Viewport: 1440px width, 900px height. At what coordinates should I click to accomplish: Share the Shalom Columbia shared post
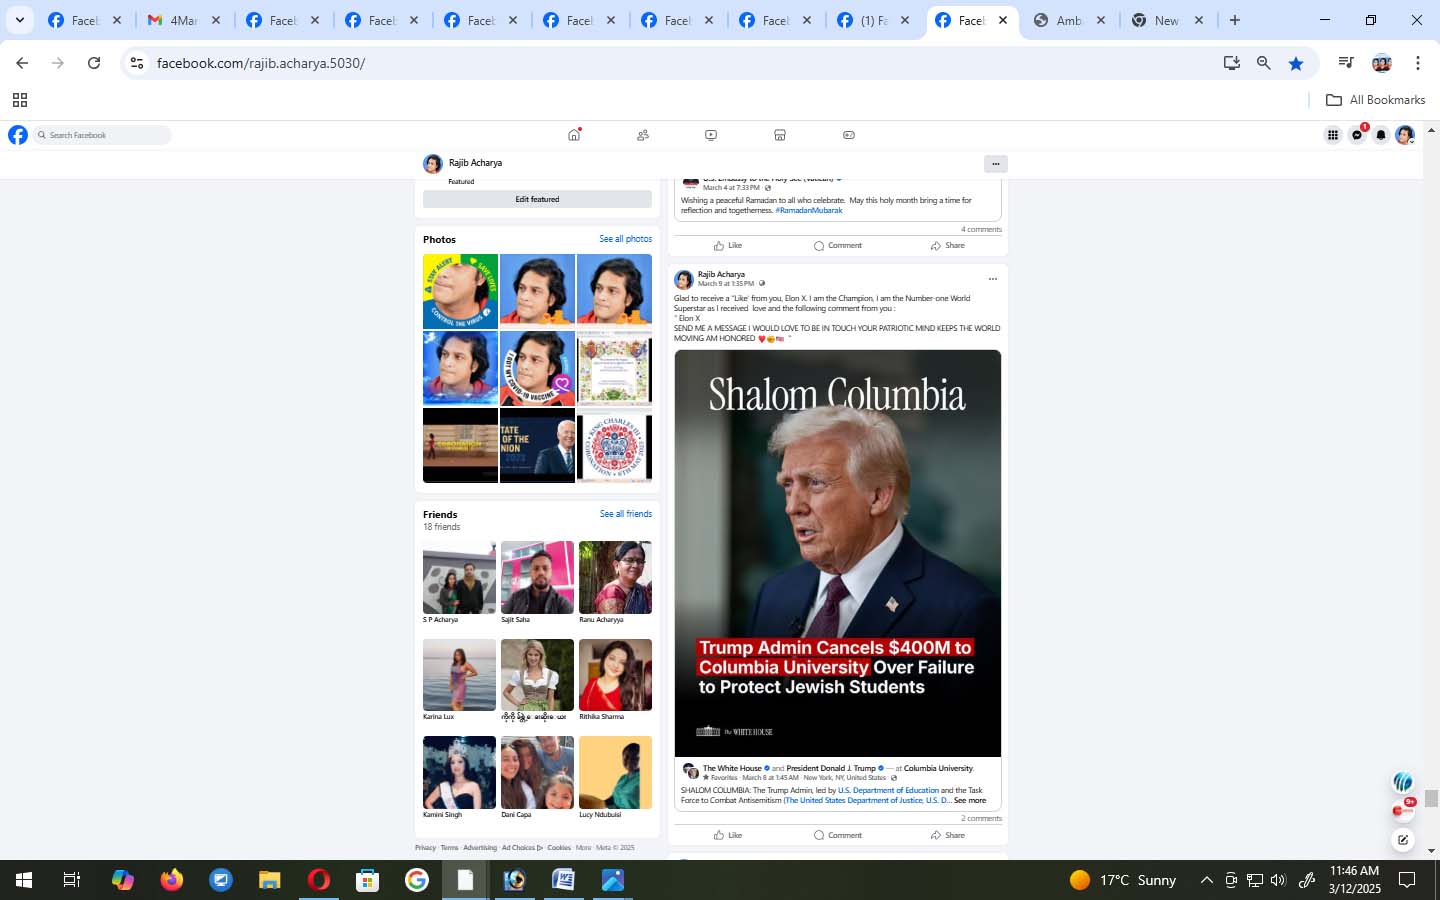(x=947, y=835)
